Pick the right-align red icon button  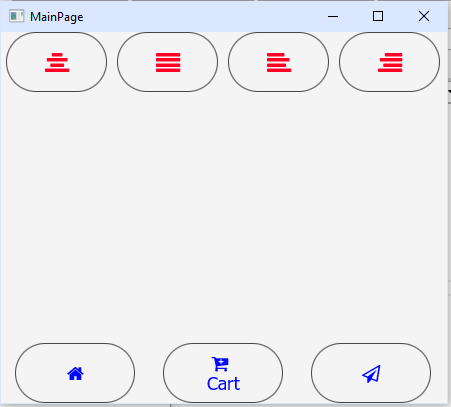[390, 62]
